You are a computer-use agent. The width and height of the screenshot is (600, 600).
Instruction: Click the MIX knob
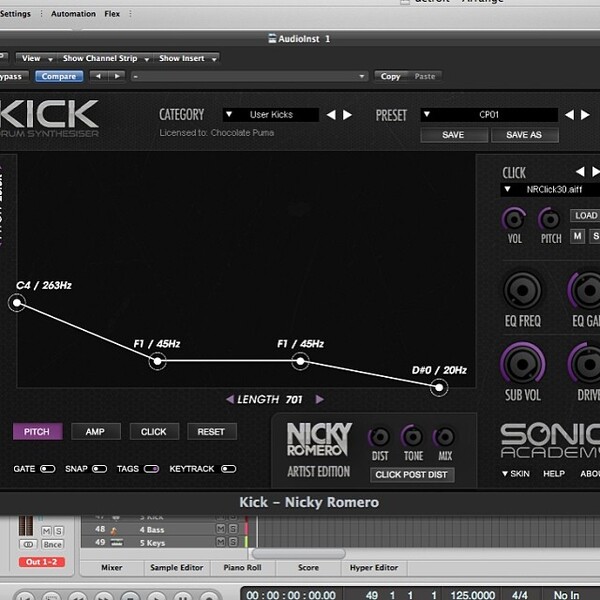point(445,437)
